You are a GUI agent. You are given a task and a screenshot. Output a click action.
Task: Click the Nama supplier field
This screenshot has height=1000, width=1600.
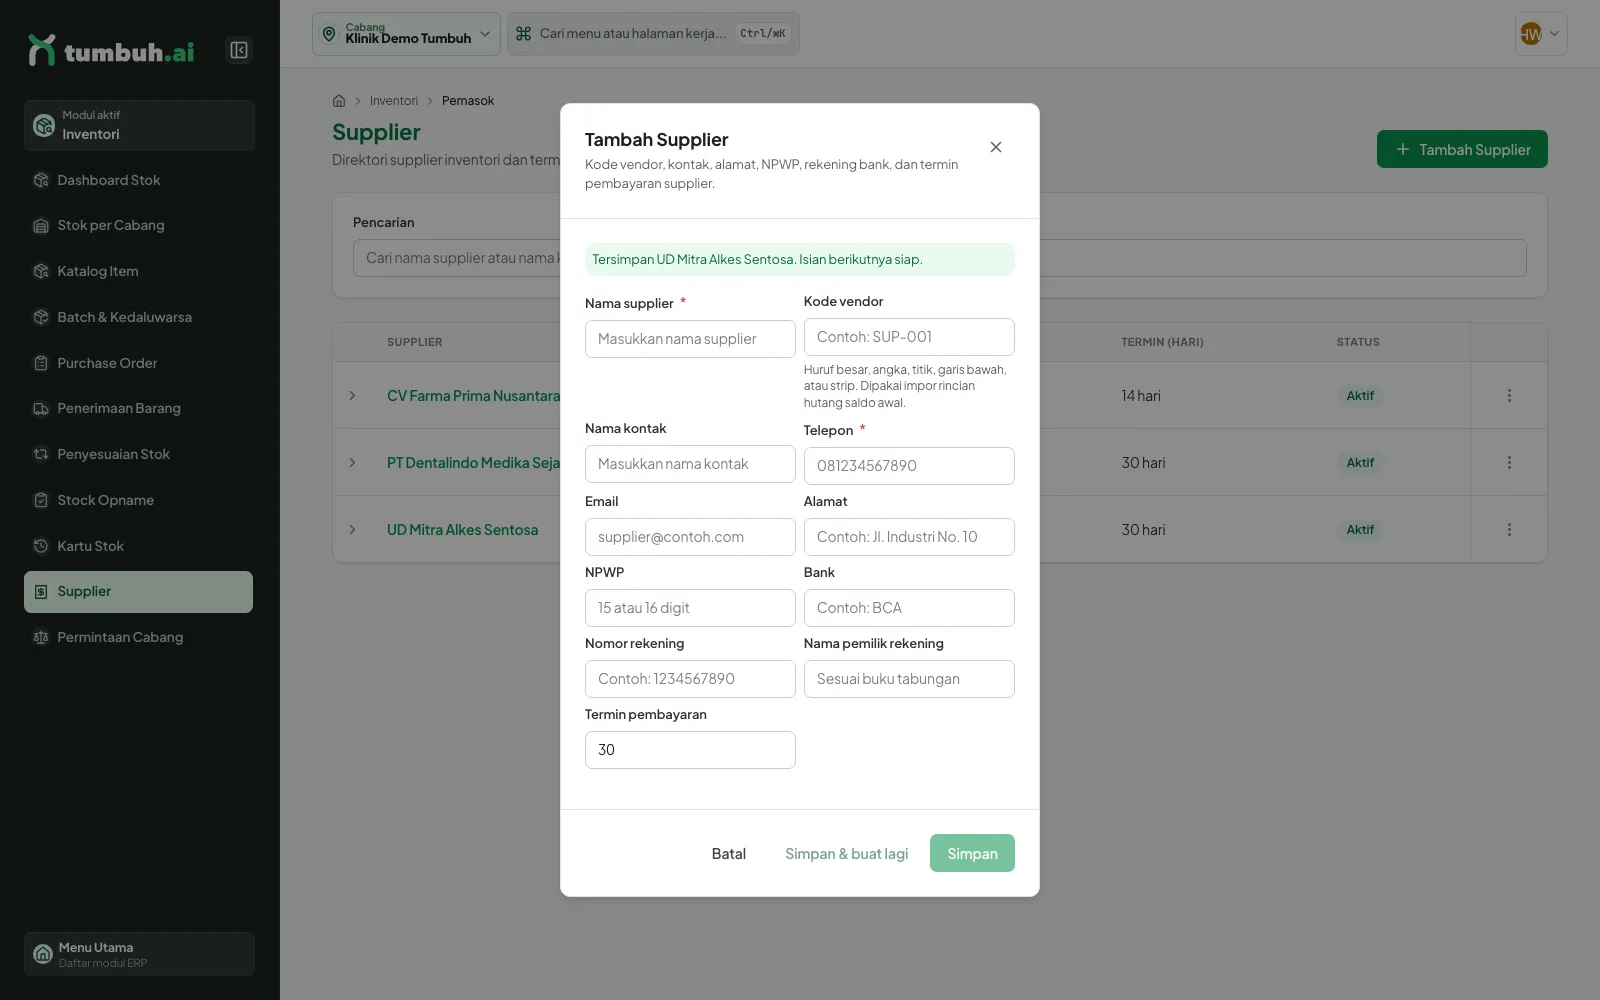tap(690, 339)
